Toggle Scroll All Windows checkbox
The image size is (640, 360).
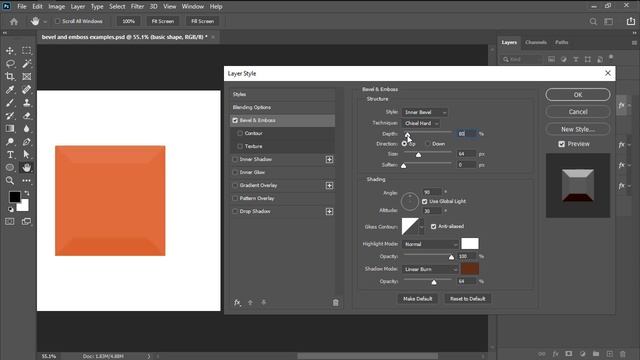[x=57, y=21]
